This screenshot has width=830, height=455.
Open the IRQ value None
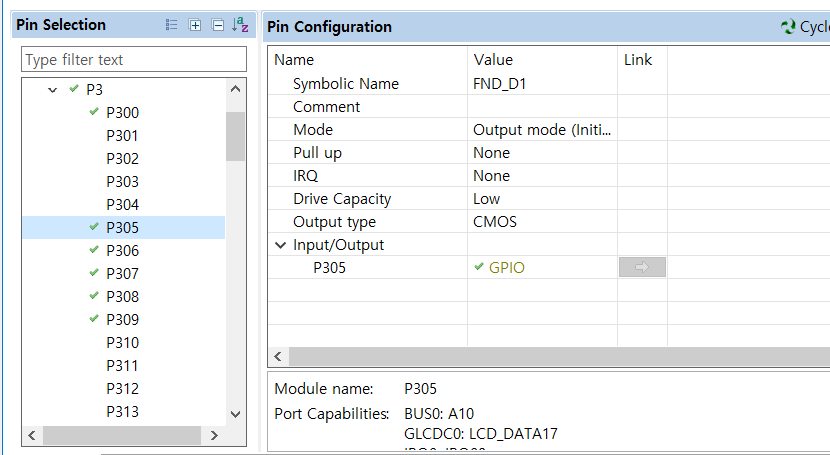542,176
